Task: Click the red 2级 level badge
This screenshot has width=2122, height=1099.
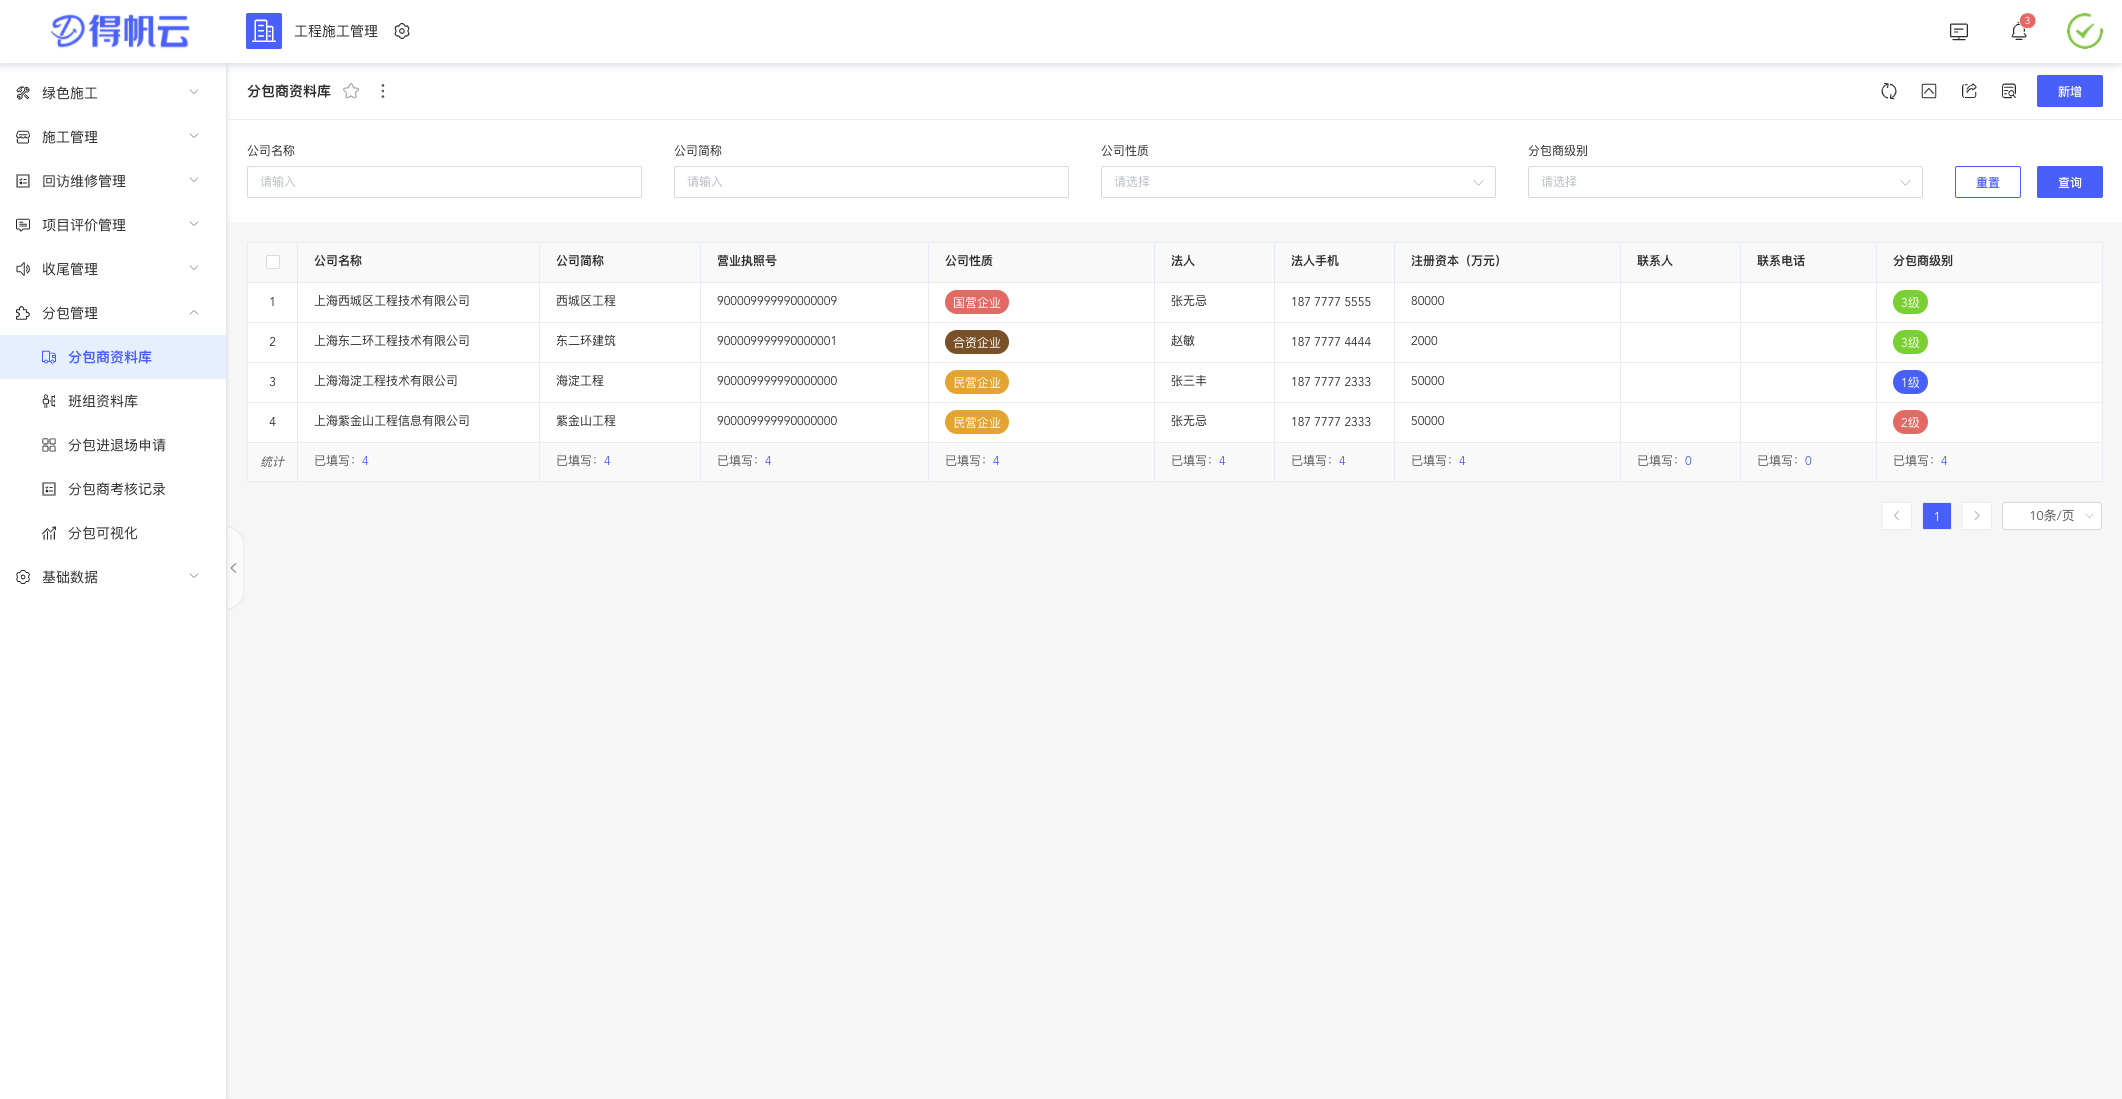Action: tap(1910, 422)
